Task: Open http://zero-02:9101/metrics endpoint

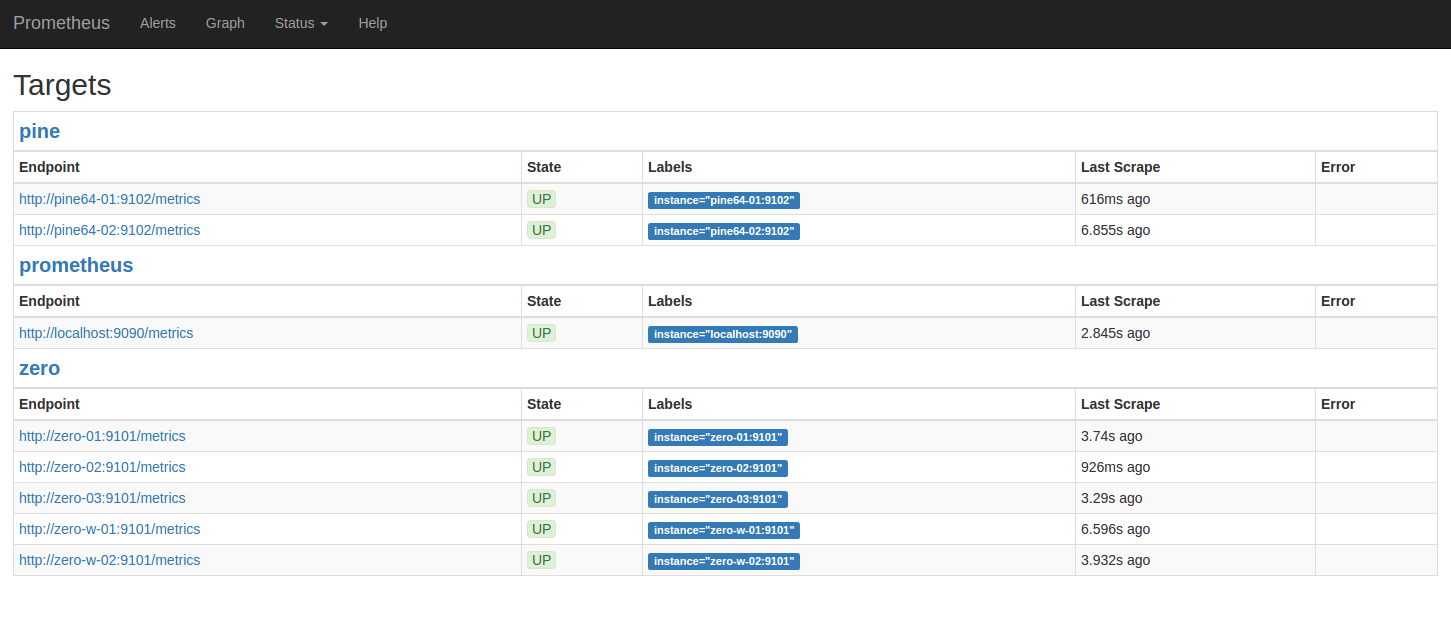Action: tap(102, 467)
